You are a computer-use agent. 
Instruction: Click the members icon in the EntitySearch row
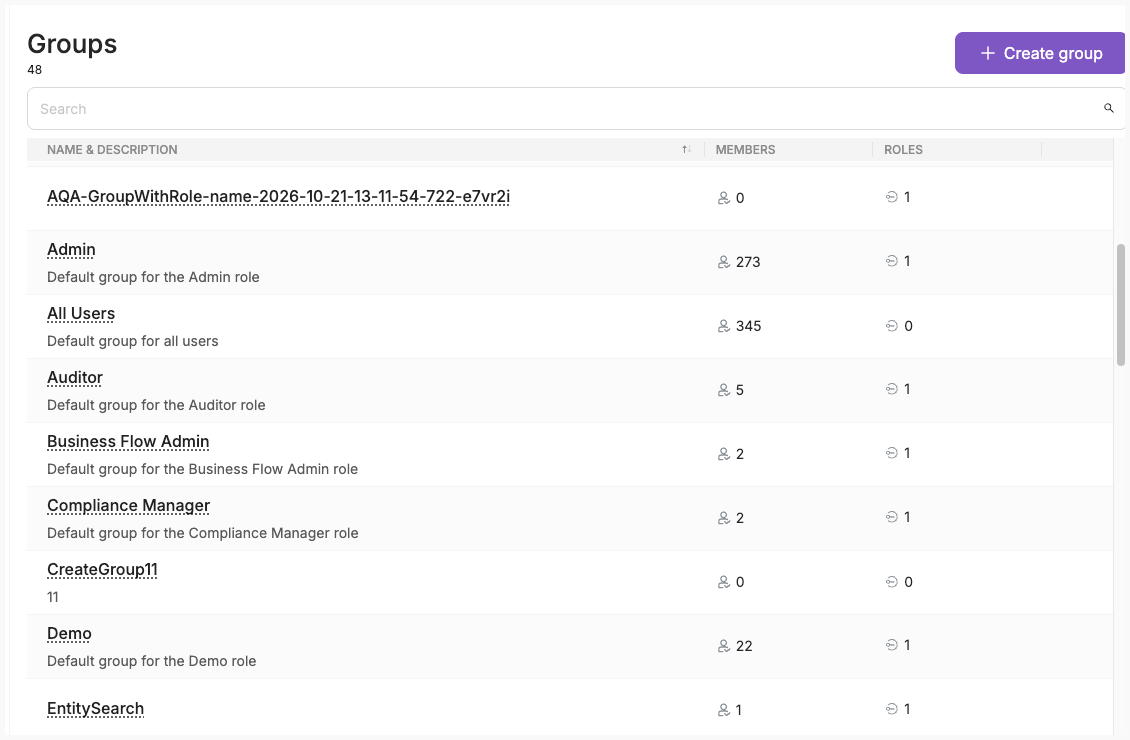(724, 710)
